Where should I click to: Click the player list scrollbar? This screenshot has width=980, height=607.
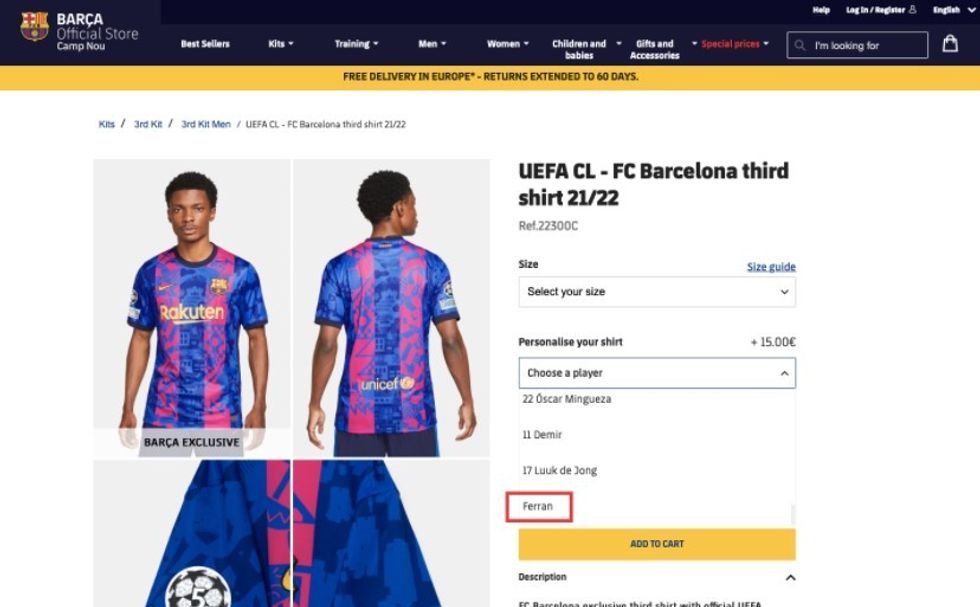[792, 514]
